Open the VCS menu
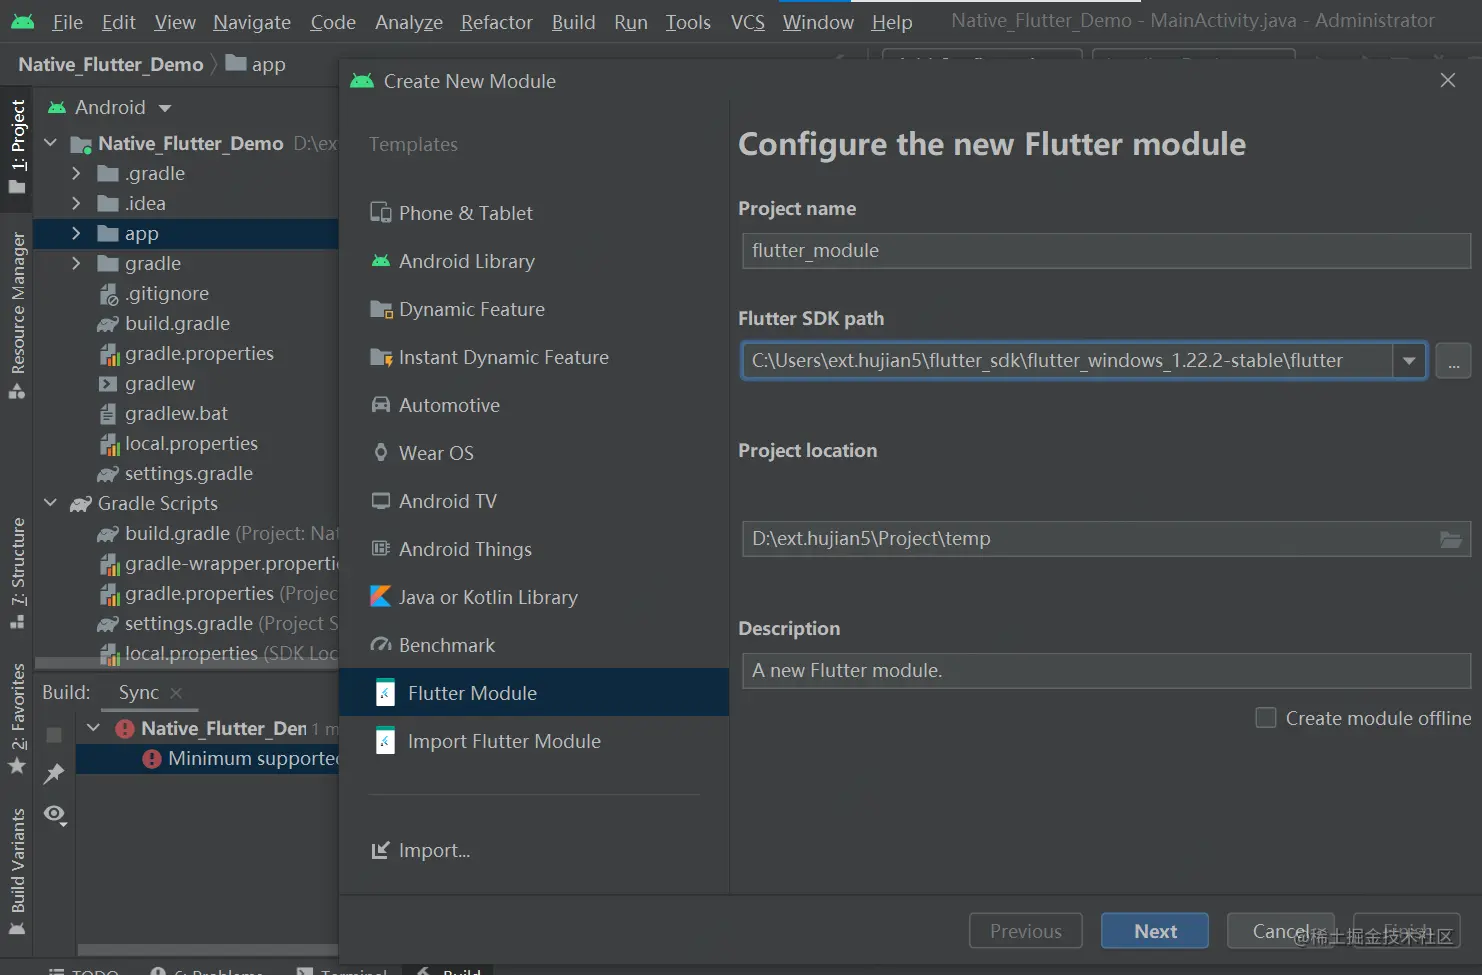 coord(747,22)
